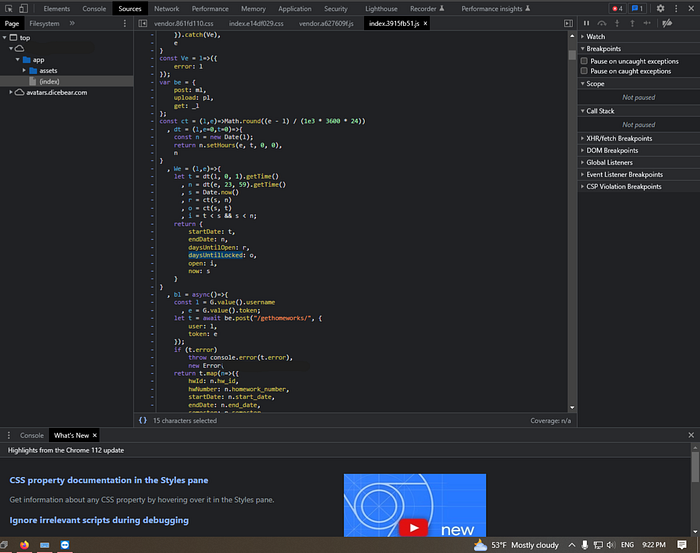Screen dimensions: 700x553
Task: Open the DevTools three-dot customize menu
Action: [x=676, y=8]
